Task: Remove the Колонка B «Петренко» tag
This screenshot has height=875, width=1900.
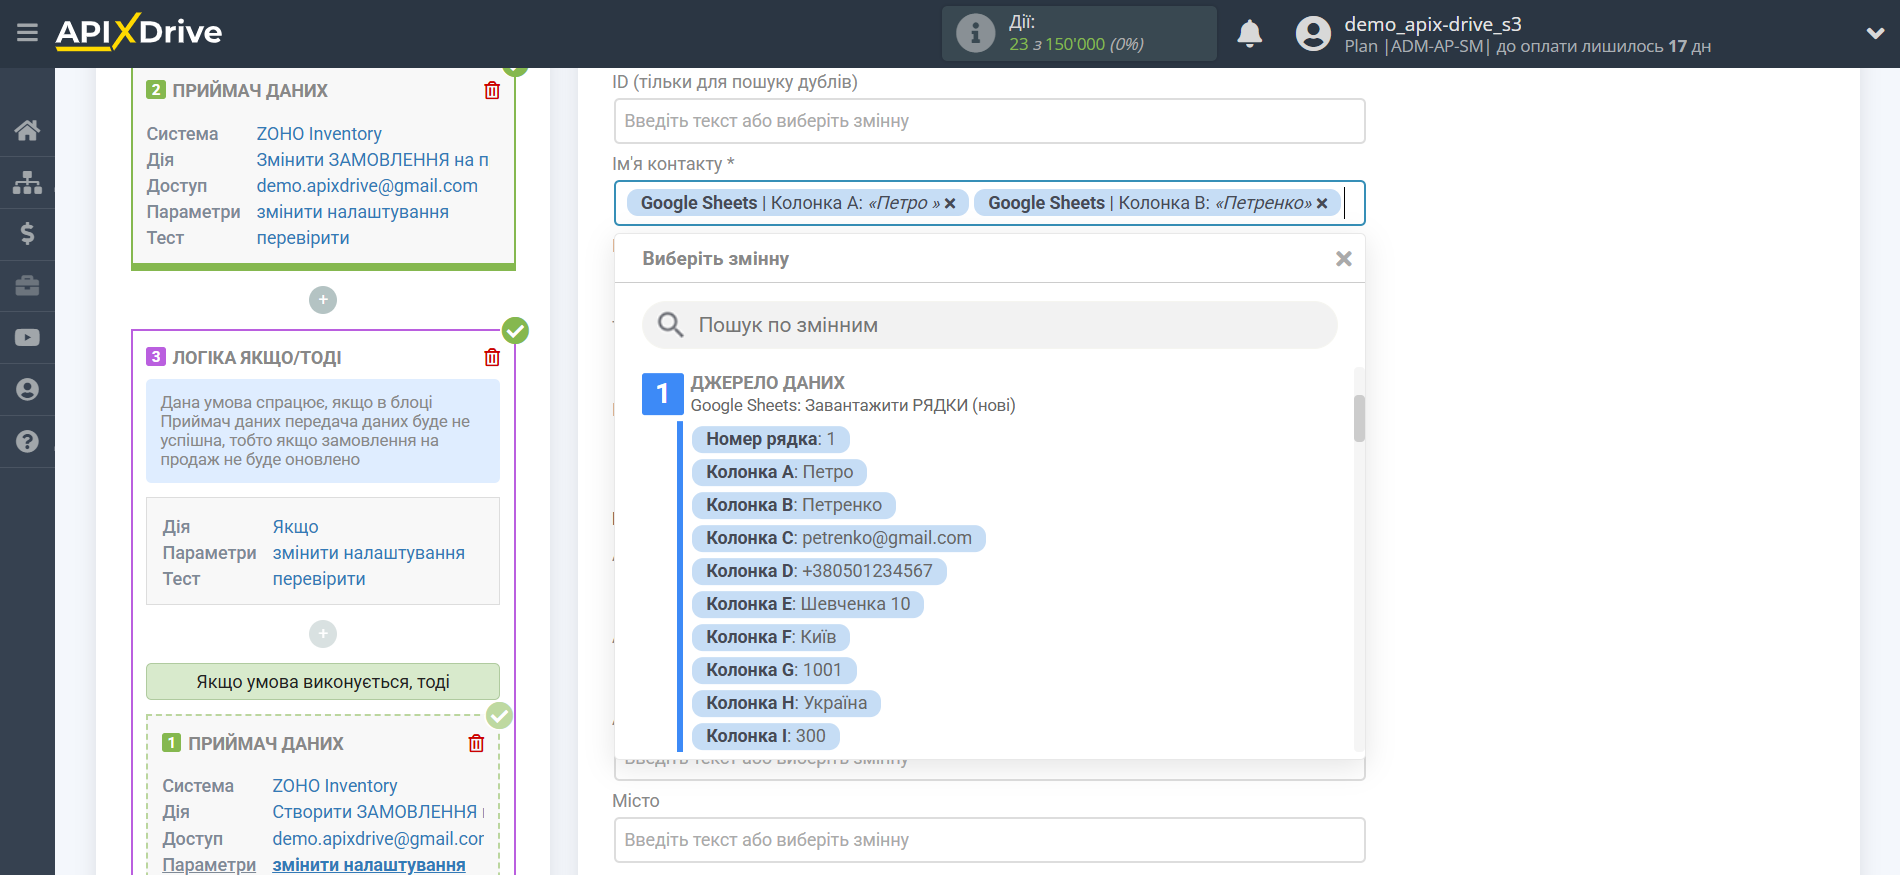Action: point(1322,203)
